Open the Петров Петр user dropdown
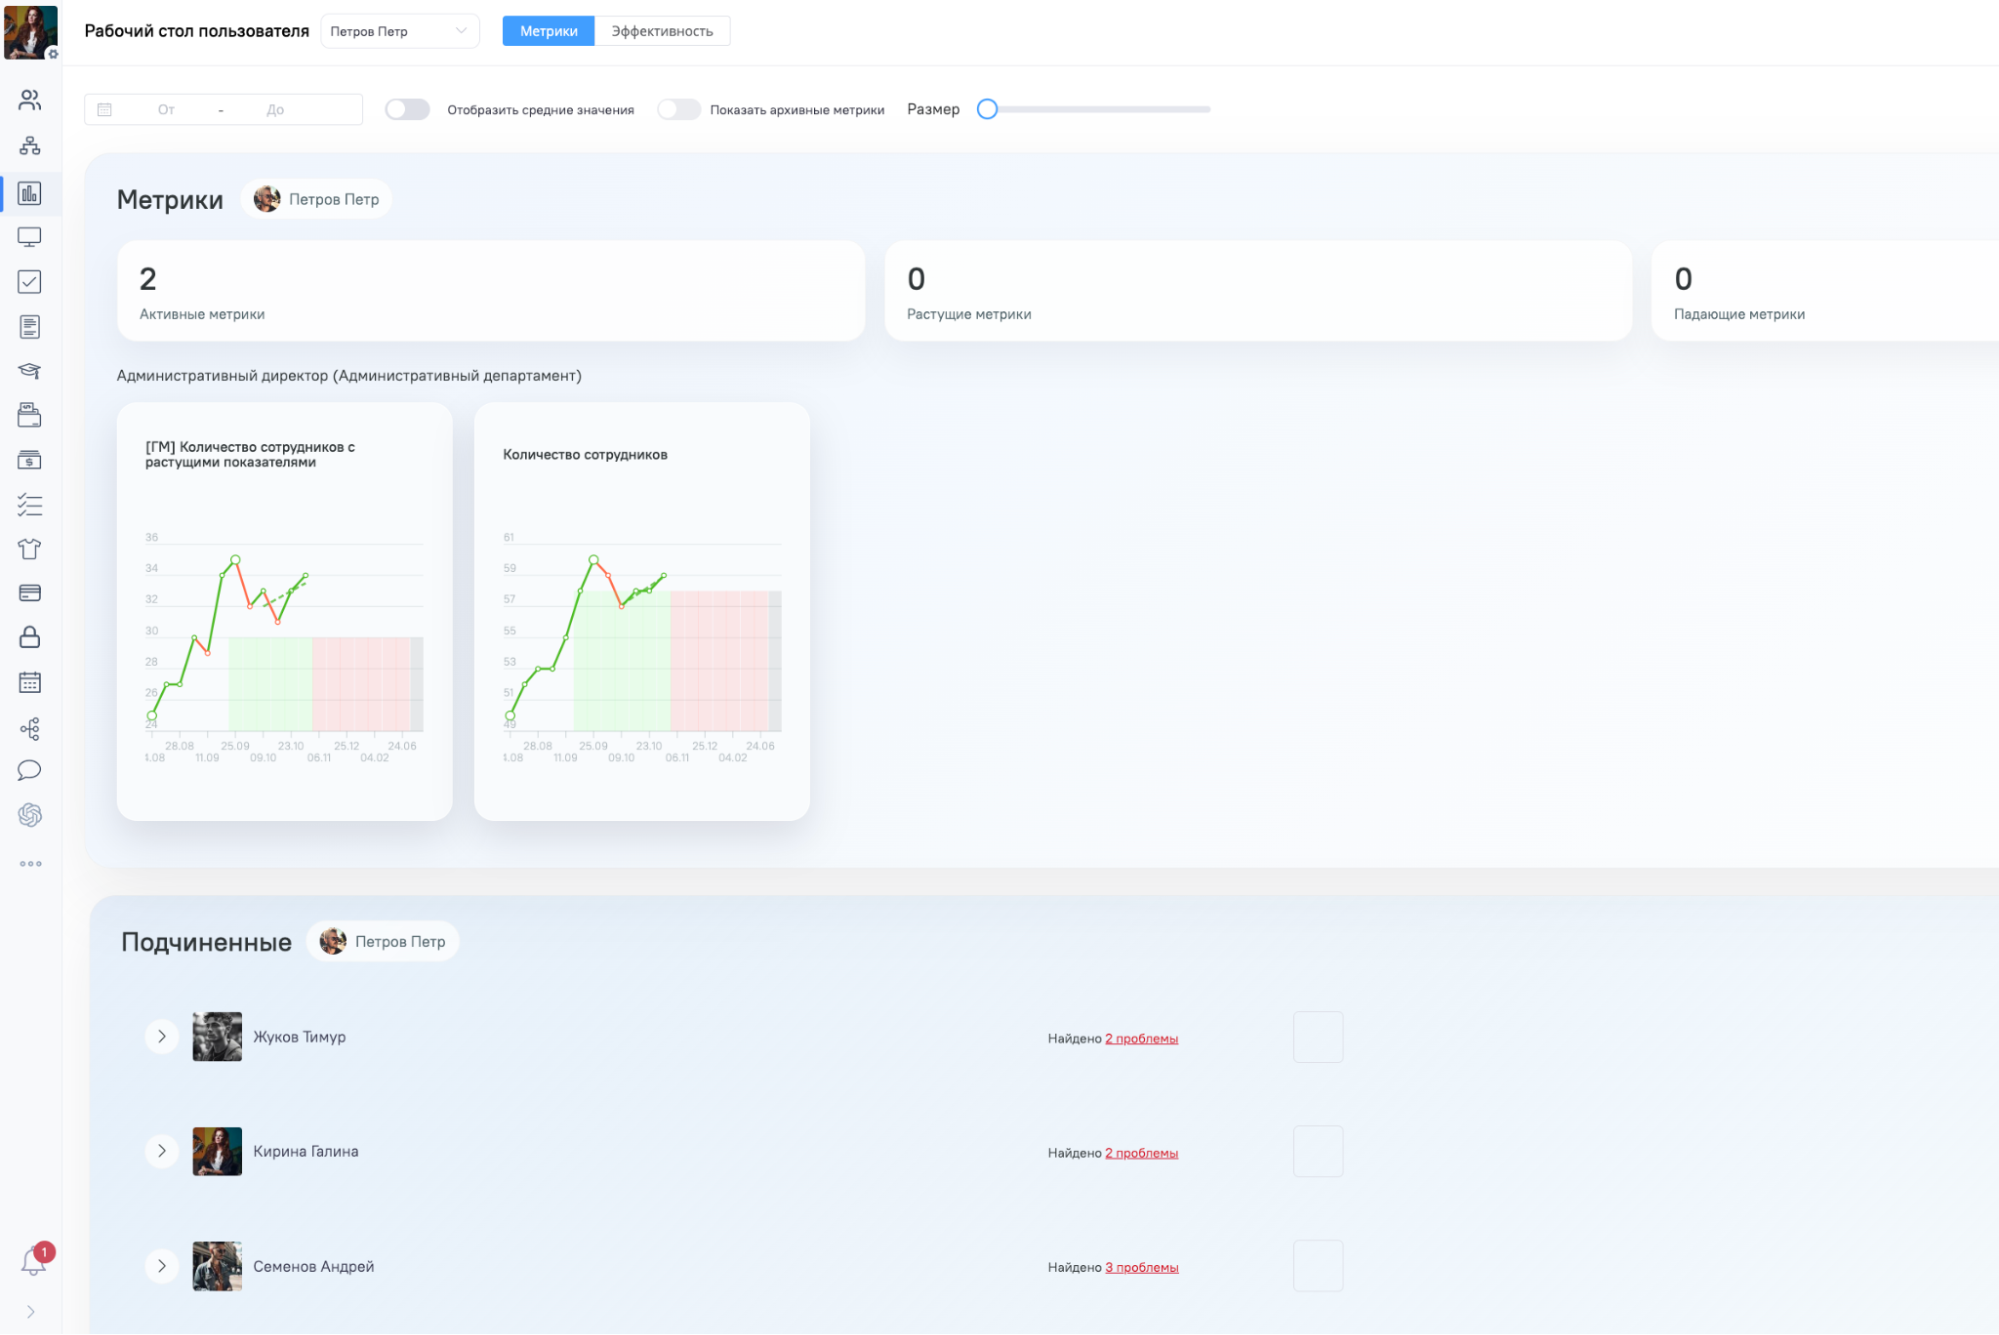1999x1335 pixels. tap(400, 31)
